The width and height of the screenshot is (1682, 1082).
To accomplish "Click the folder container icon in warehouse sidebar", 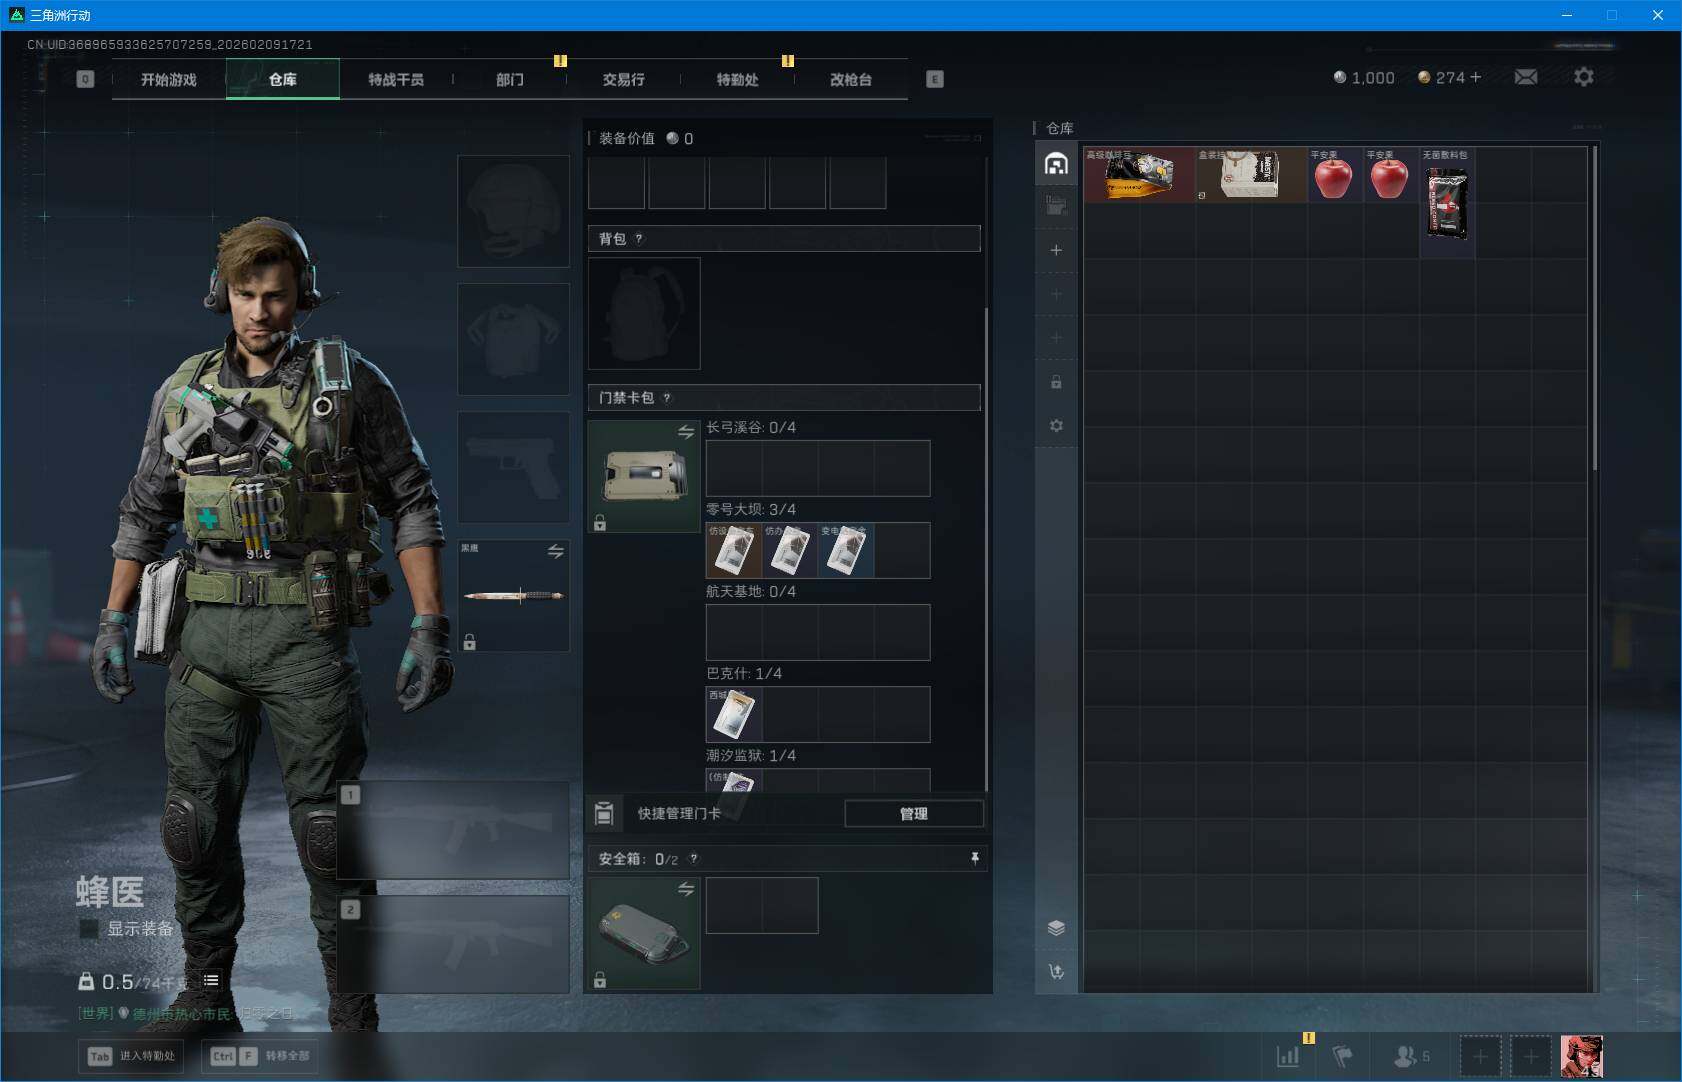I will (1056, 206).
